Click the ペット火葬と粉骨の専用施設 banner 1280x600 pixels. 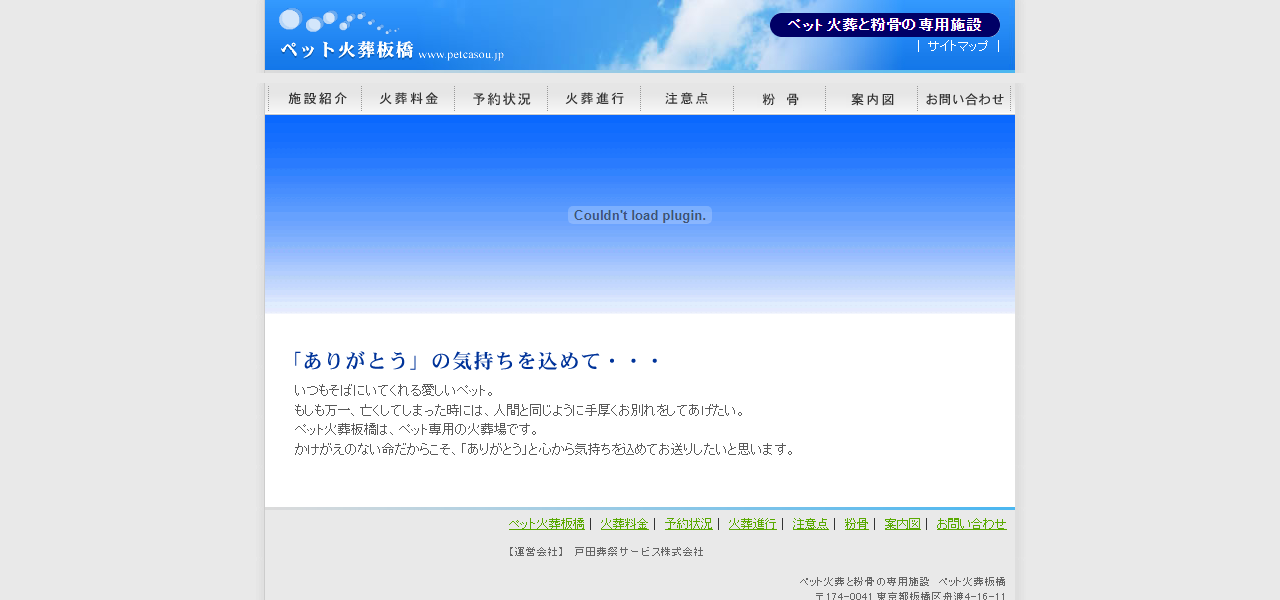point(885,25)
